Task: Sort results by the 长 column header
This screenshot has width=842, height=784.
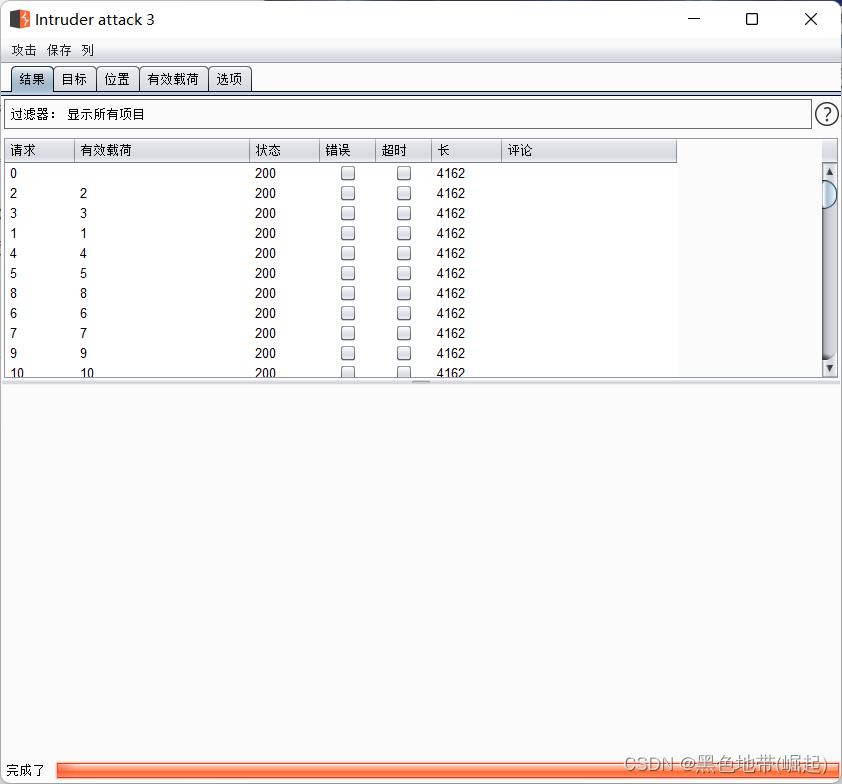Action: pos(466,150)
